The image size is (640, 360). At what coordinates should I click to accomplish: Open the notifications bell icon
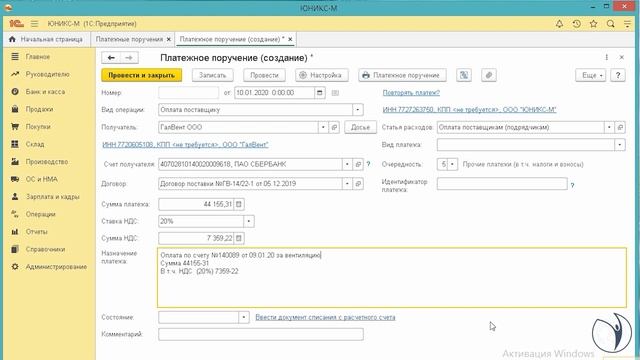[x=559, y=24]
